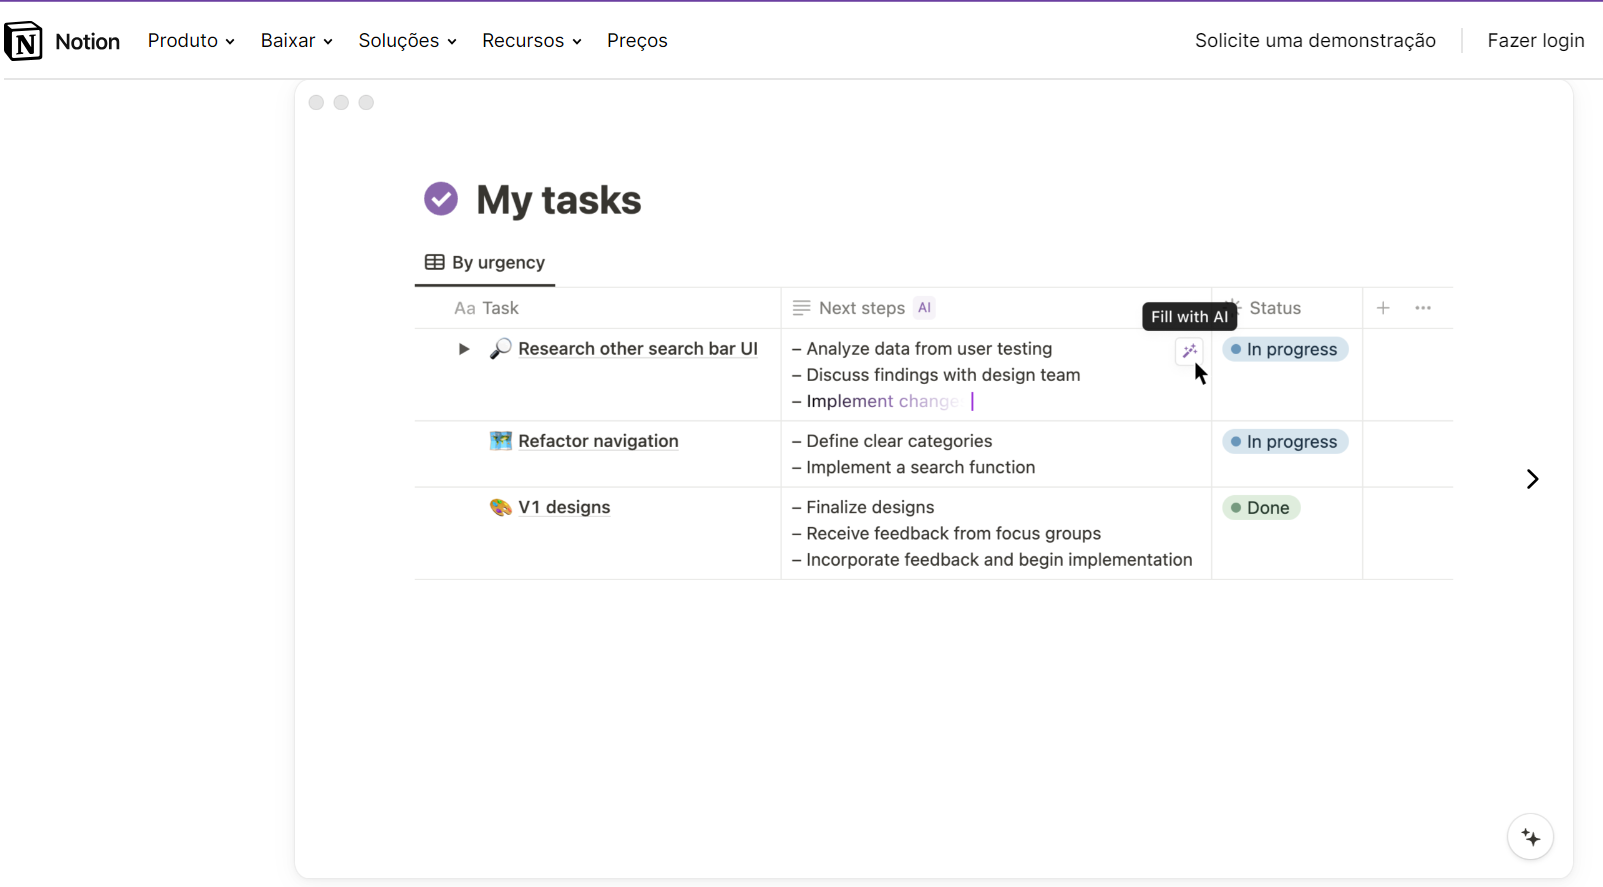Click the Fill with AI tooltip

click(x=1189, y=316)
